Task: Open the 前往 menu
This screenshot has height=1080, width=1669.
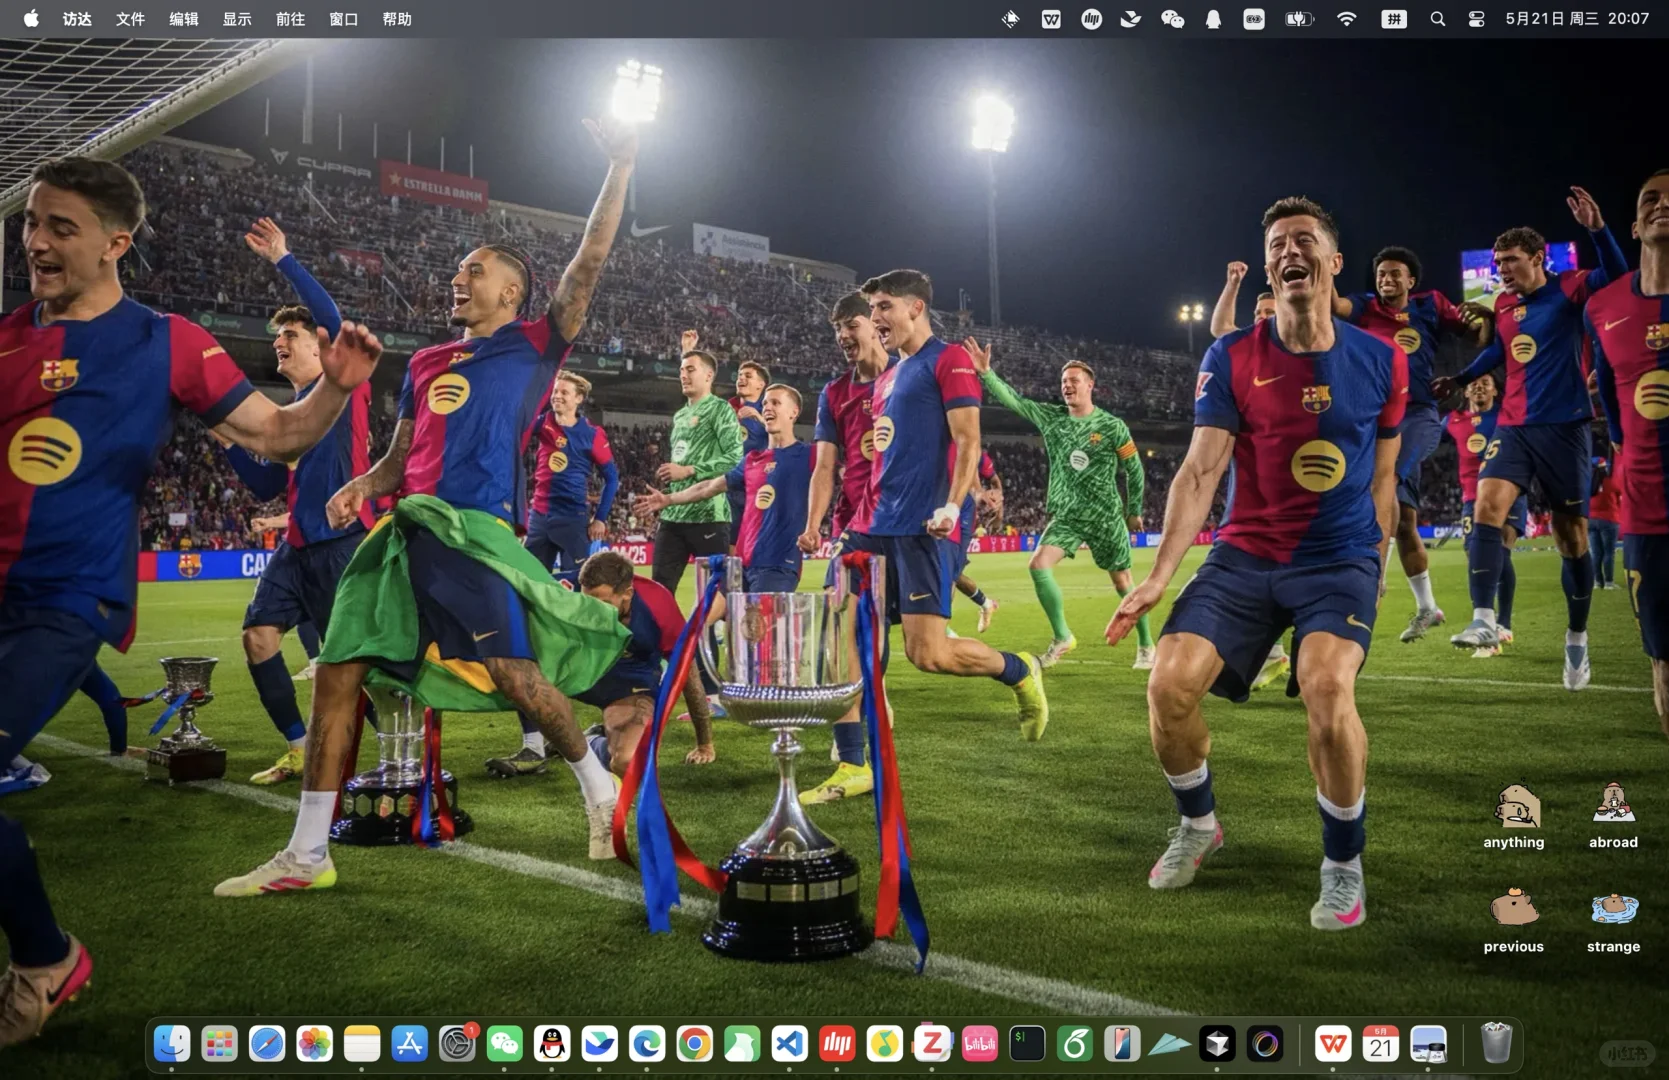Action: [x=290, y=18]
